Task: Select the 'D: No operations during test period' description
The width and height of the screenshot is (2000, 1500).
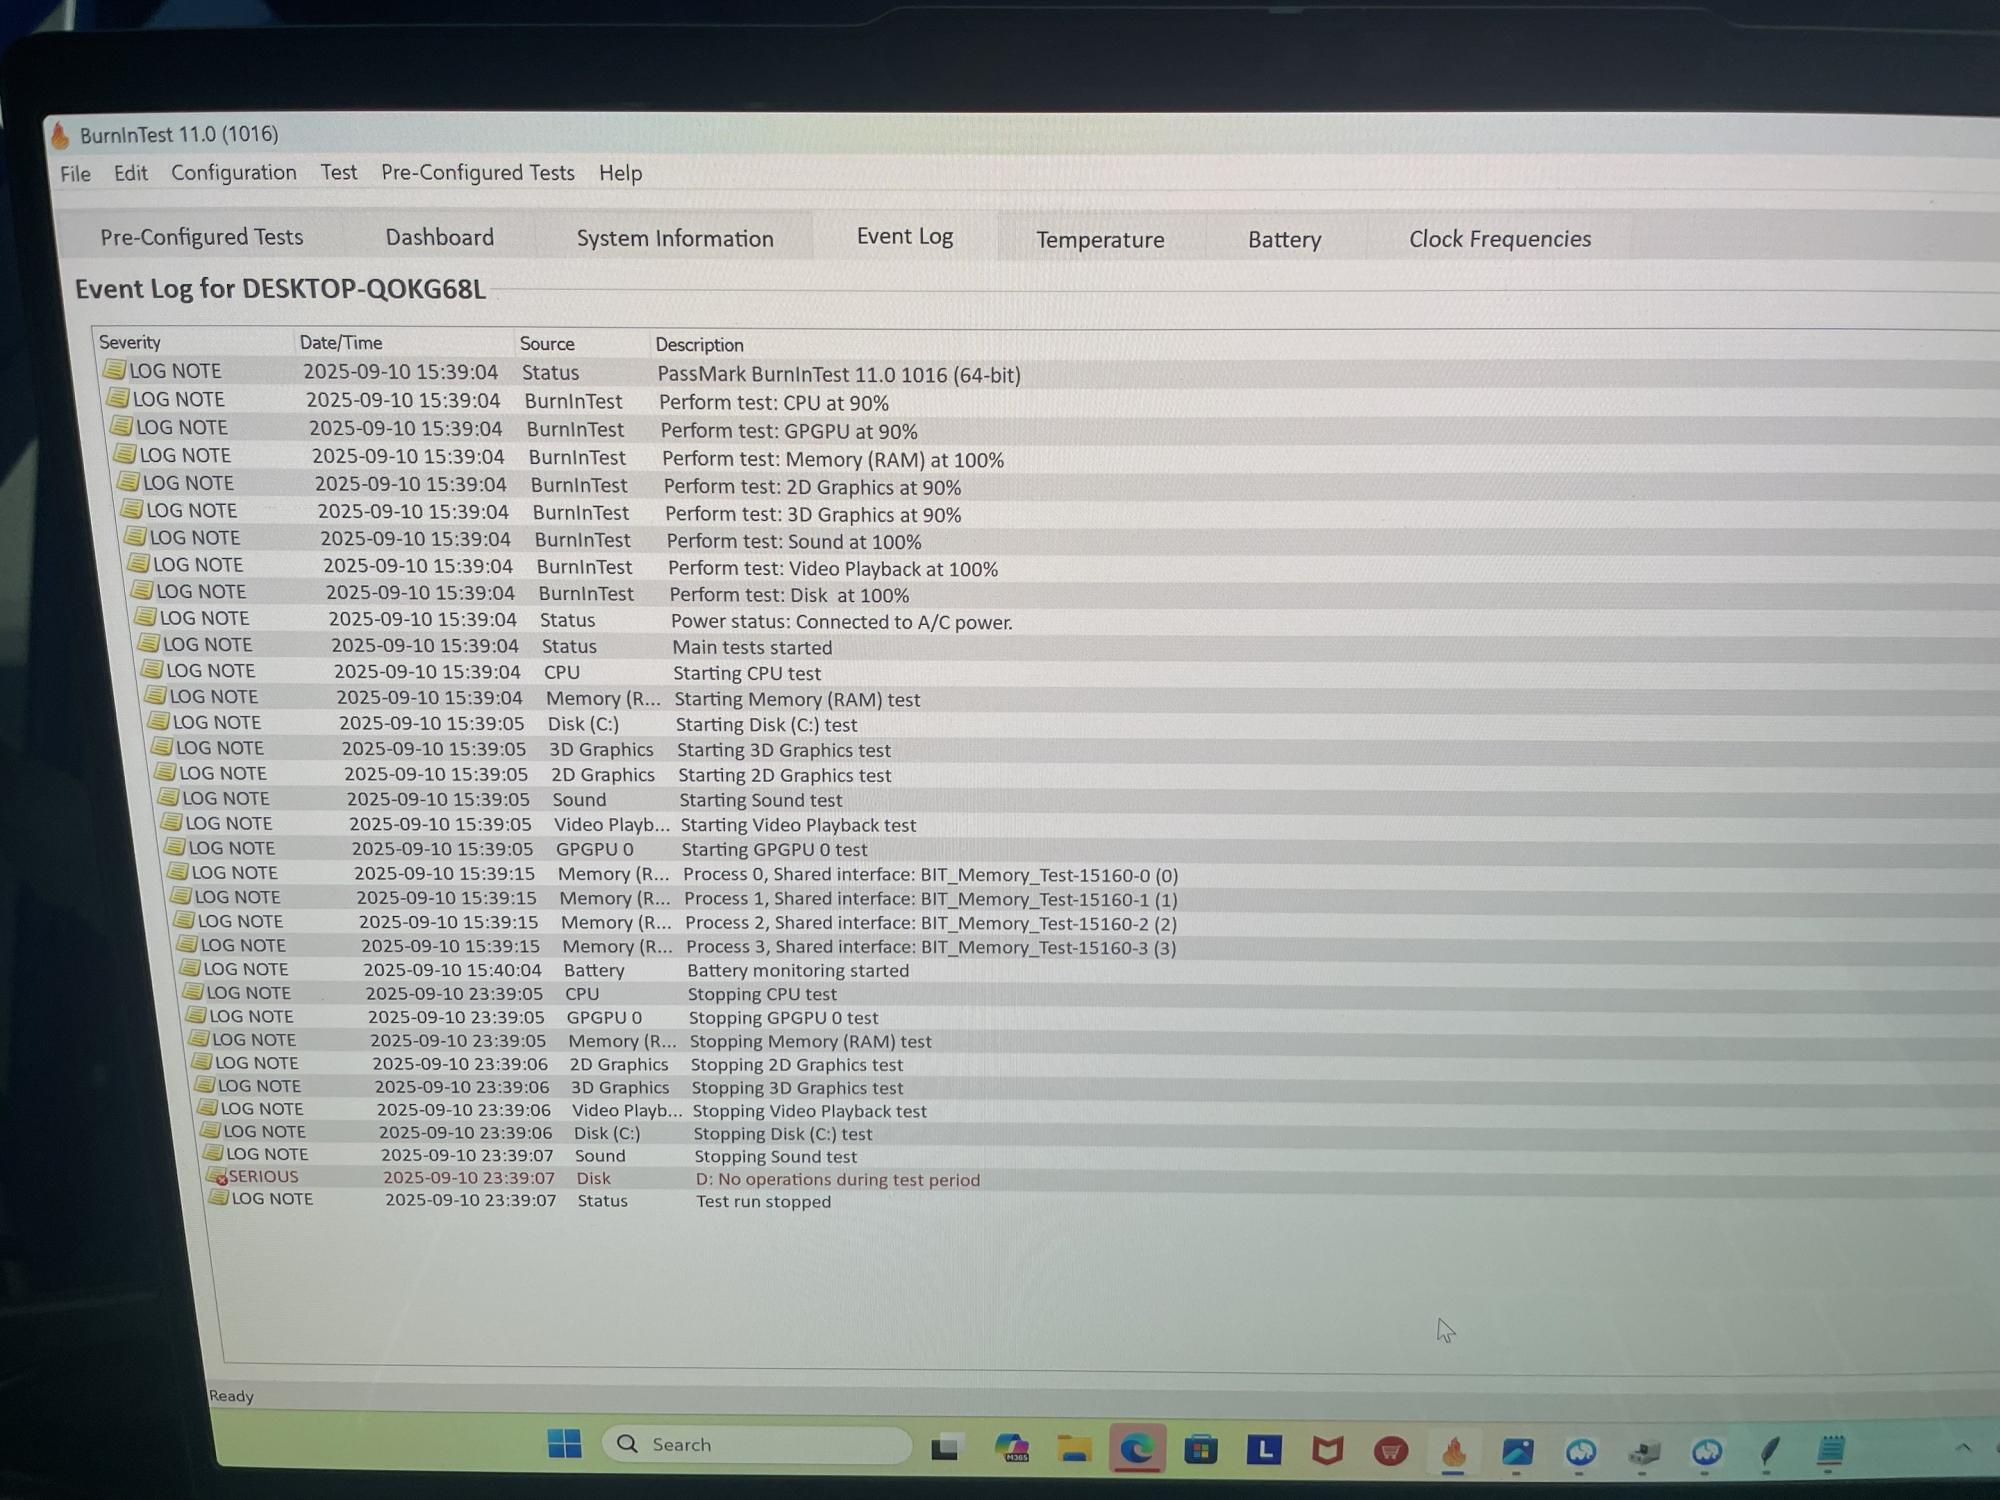Action: click(x=837, y=1180)
